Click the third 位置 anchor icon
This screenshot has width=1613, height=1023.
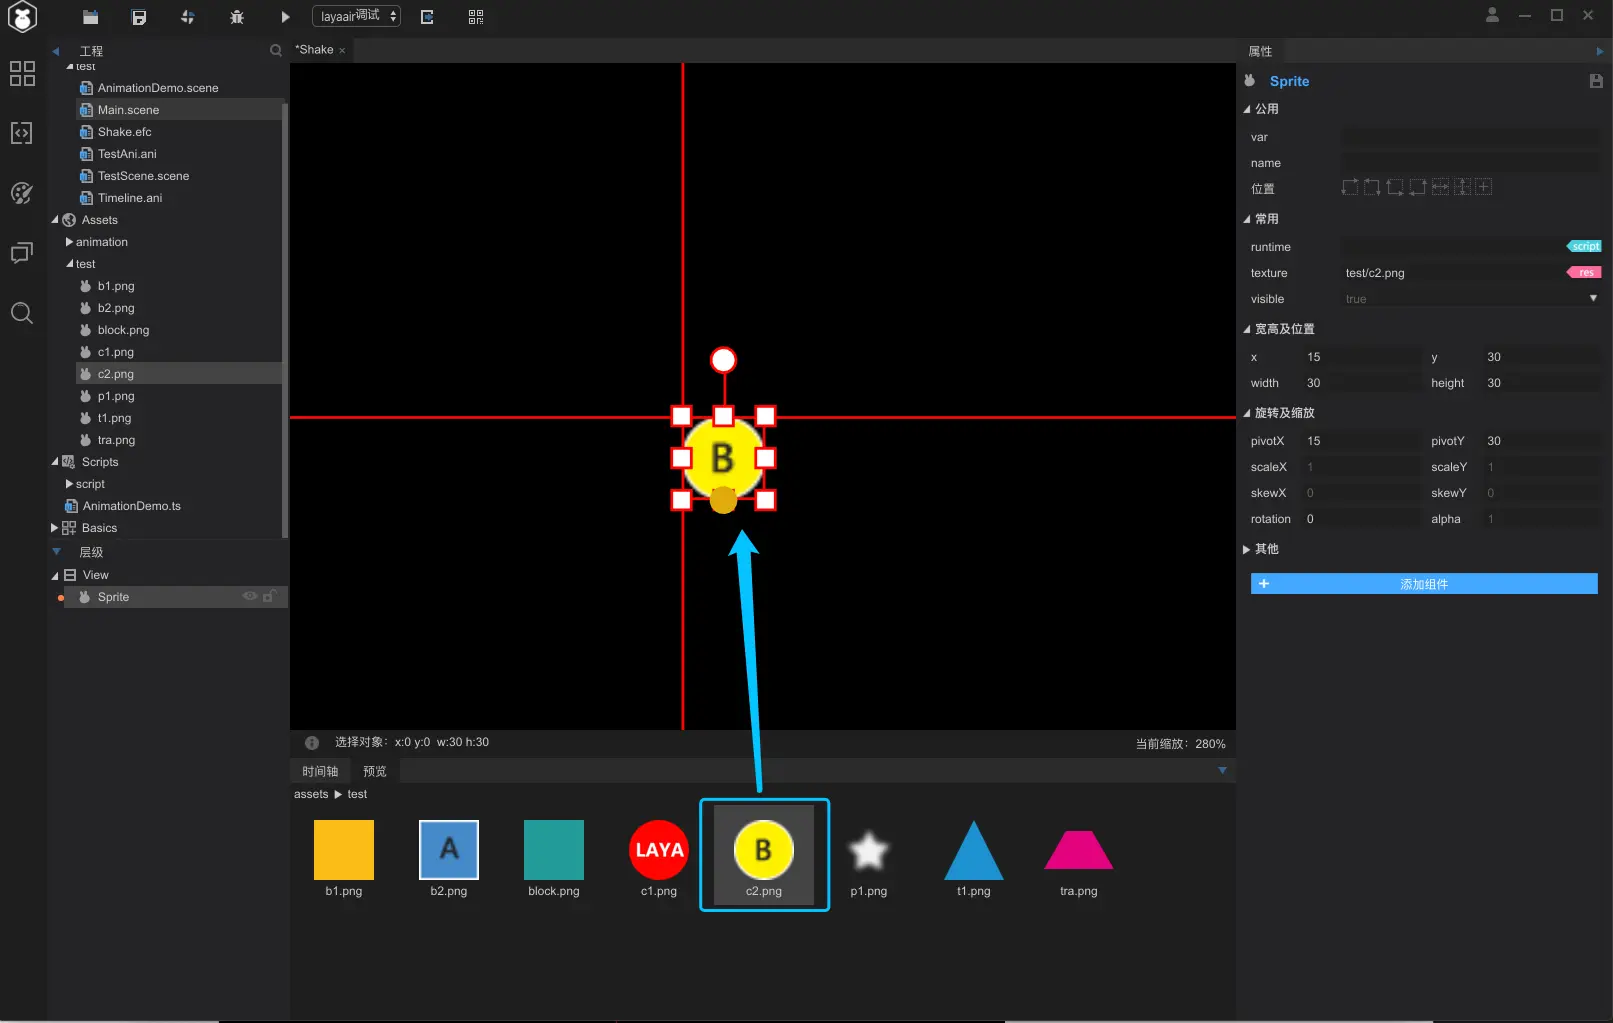(1395, 187)
